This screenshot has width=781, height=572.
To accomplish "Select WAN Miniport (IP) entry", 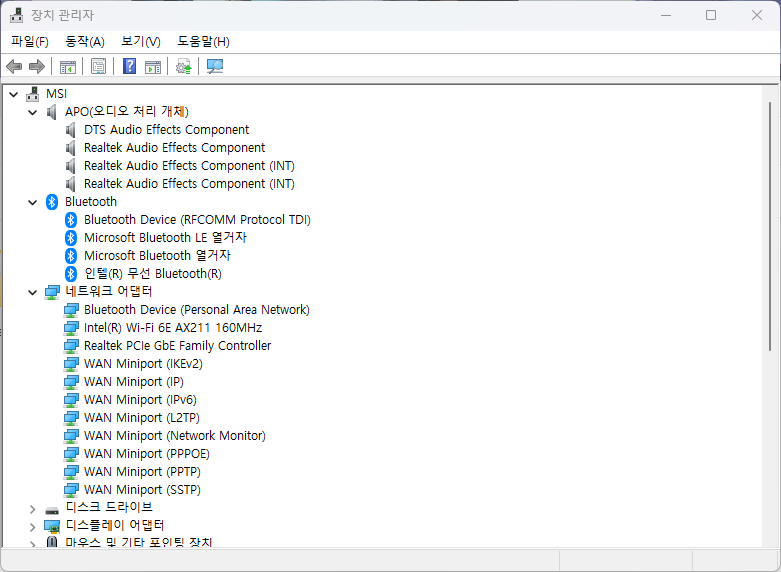I will pyautogui.click(x=134, y=382).
